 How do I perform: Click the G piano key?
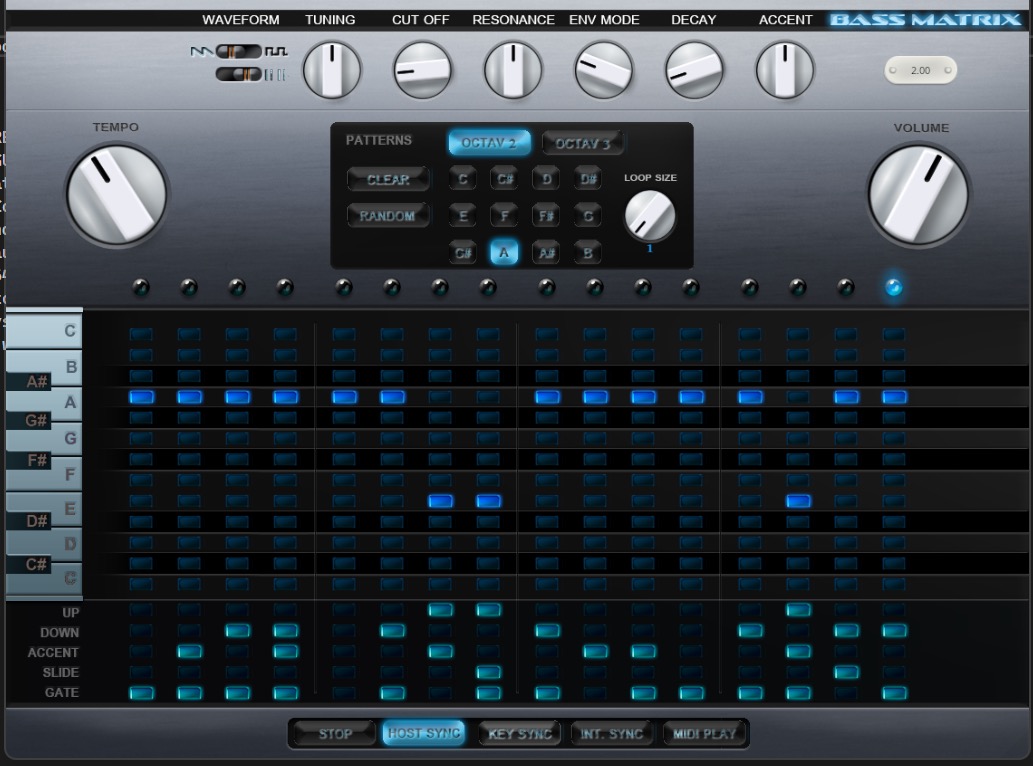coord(65,440)
